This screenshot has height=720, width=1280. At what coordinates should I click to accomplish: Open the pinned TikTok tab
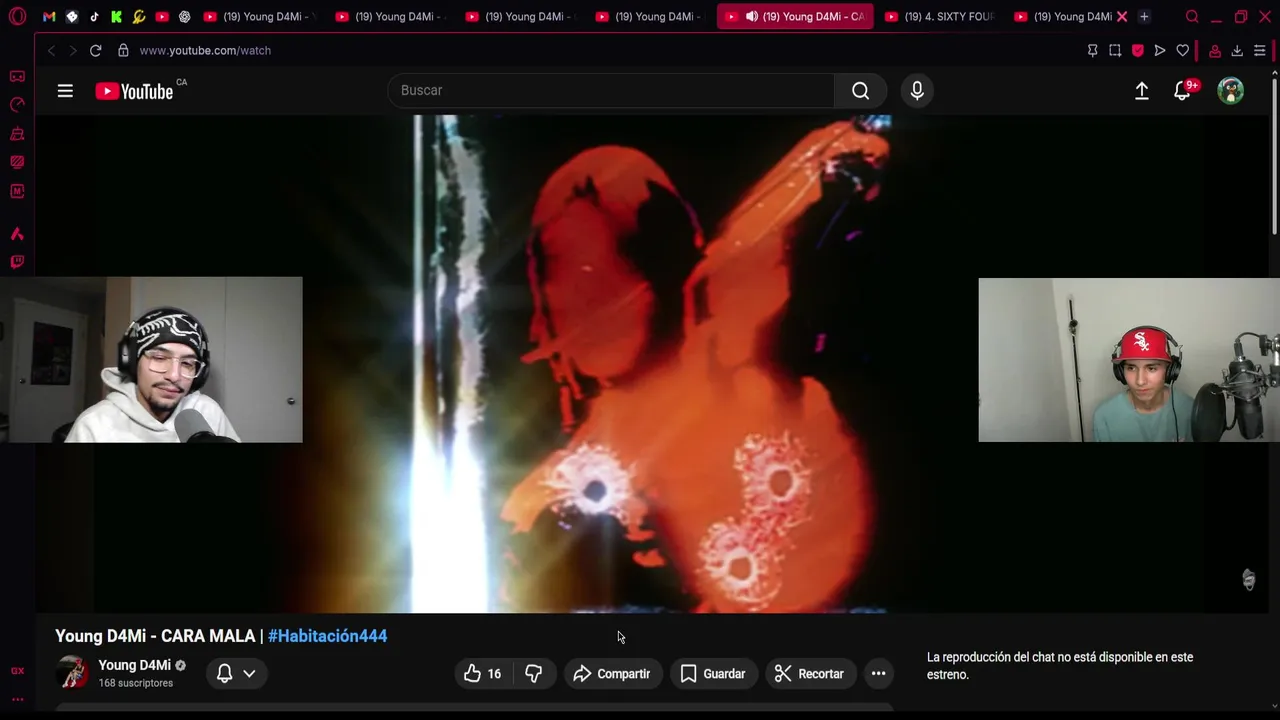[x=94, y=17]
